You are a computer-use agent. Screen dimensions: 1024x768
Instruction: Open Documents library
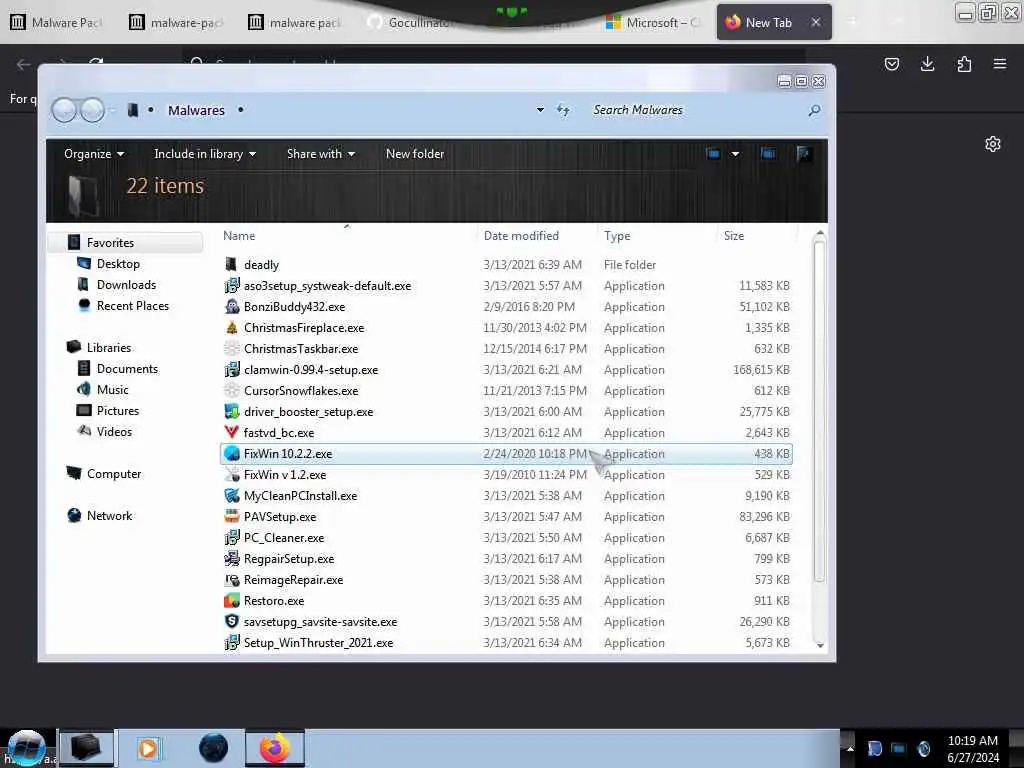[127, 368]
